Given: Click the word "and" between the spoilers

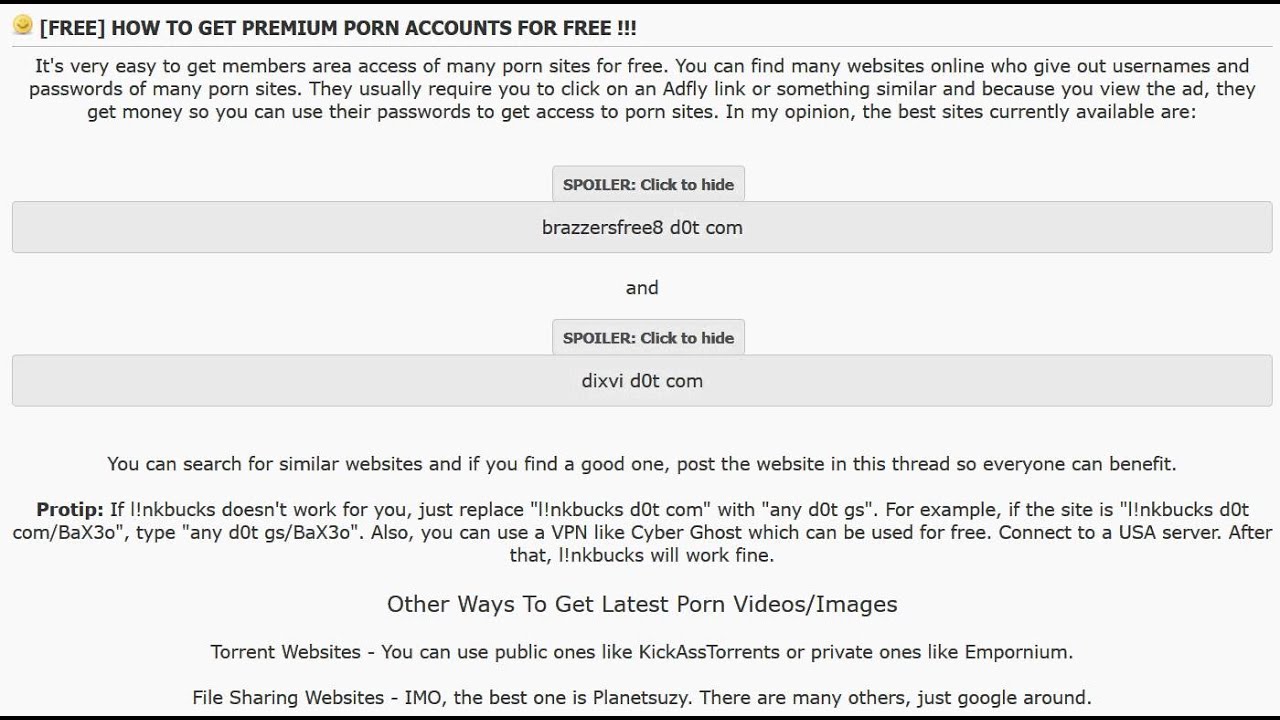Looking at the screenshot, I should 642,288.
